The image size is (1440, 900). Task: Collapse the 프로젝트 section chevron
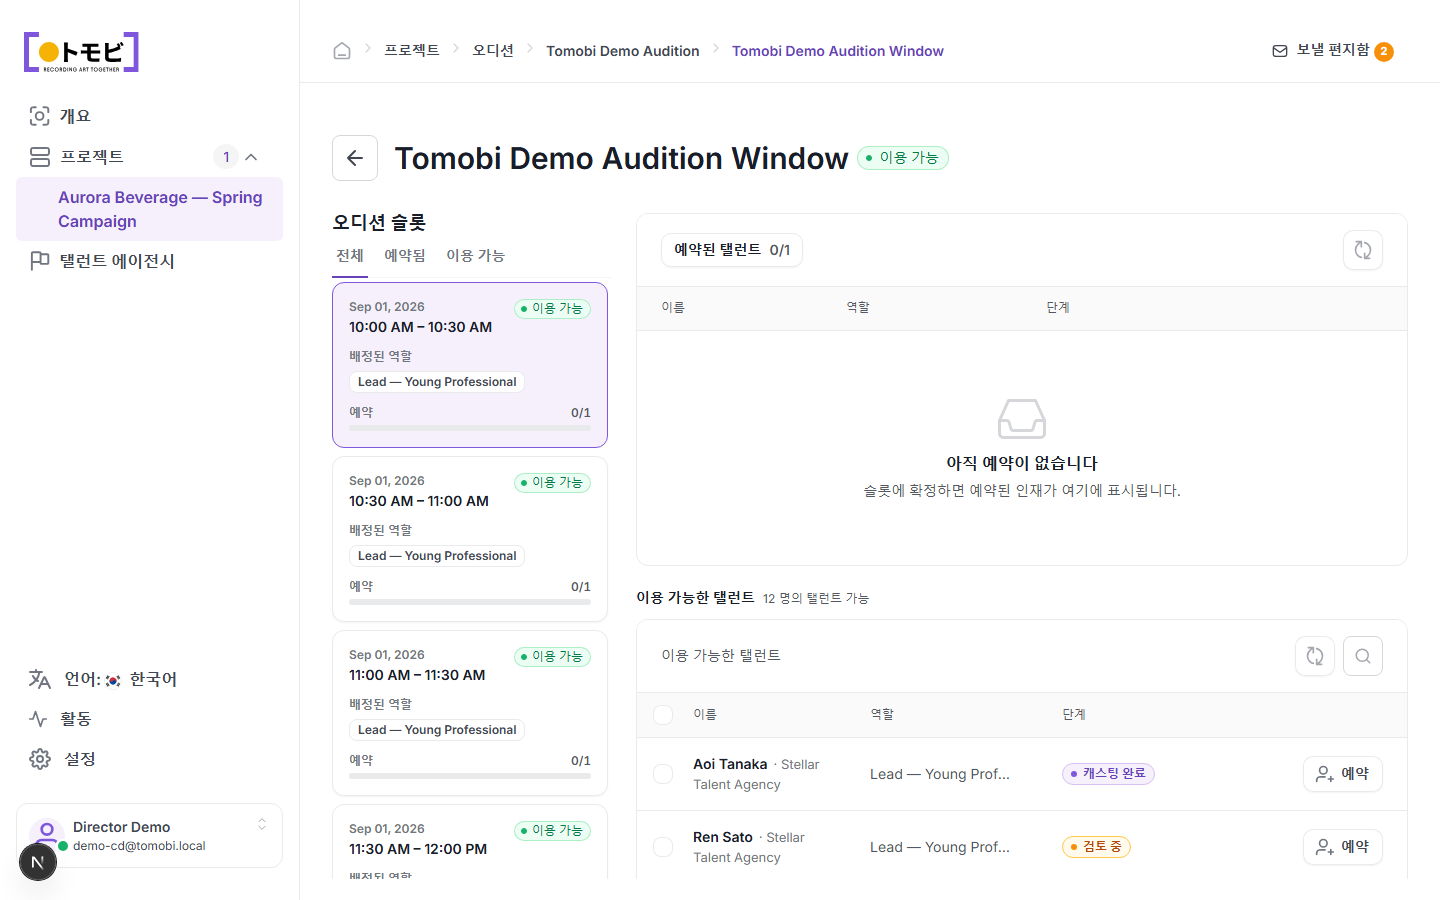tap(251, 157)
